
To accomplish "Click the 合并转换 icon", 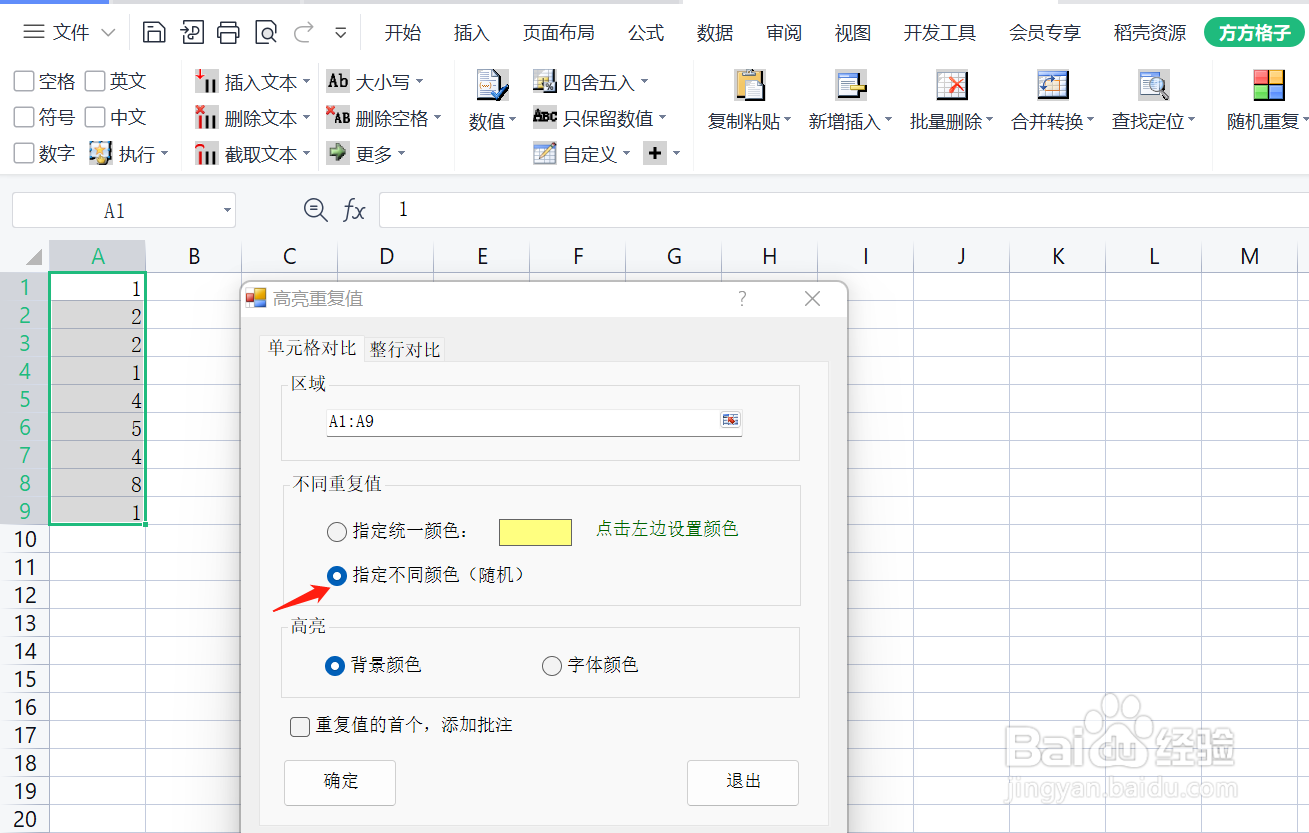I will tap(1052, 85).
